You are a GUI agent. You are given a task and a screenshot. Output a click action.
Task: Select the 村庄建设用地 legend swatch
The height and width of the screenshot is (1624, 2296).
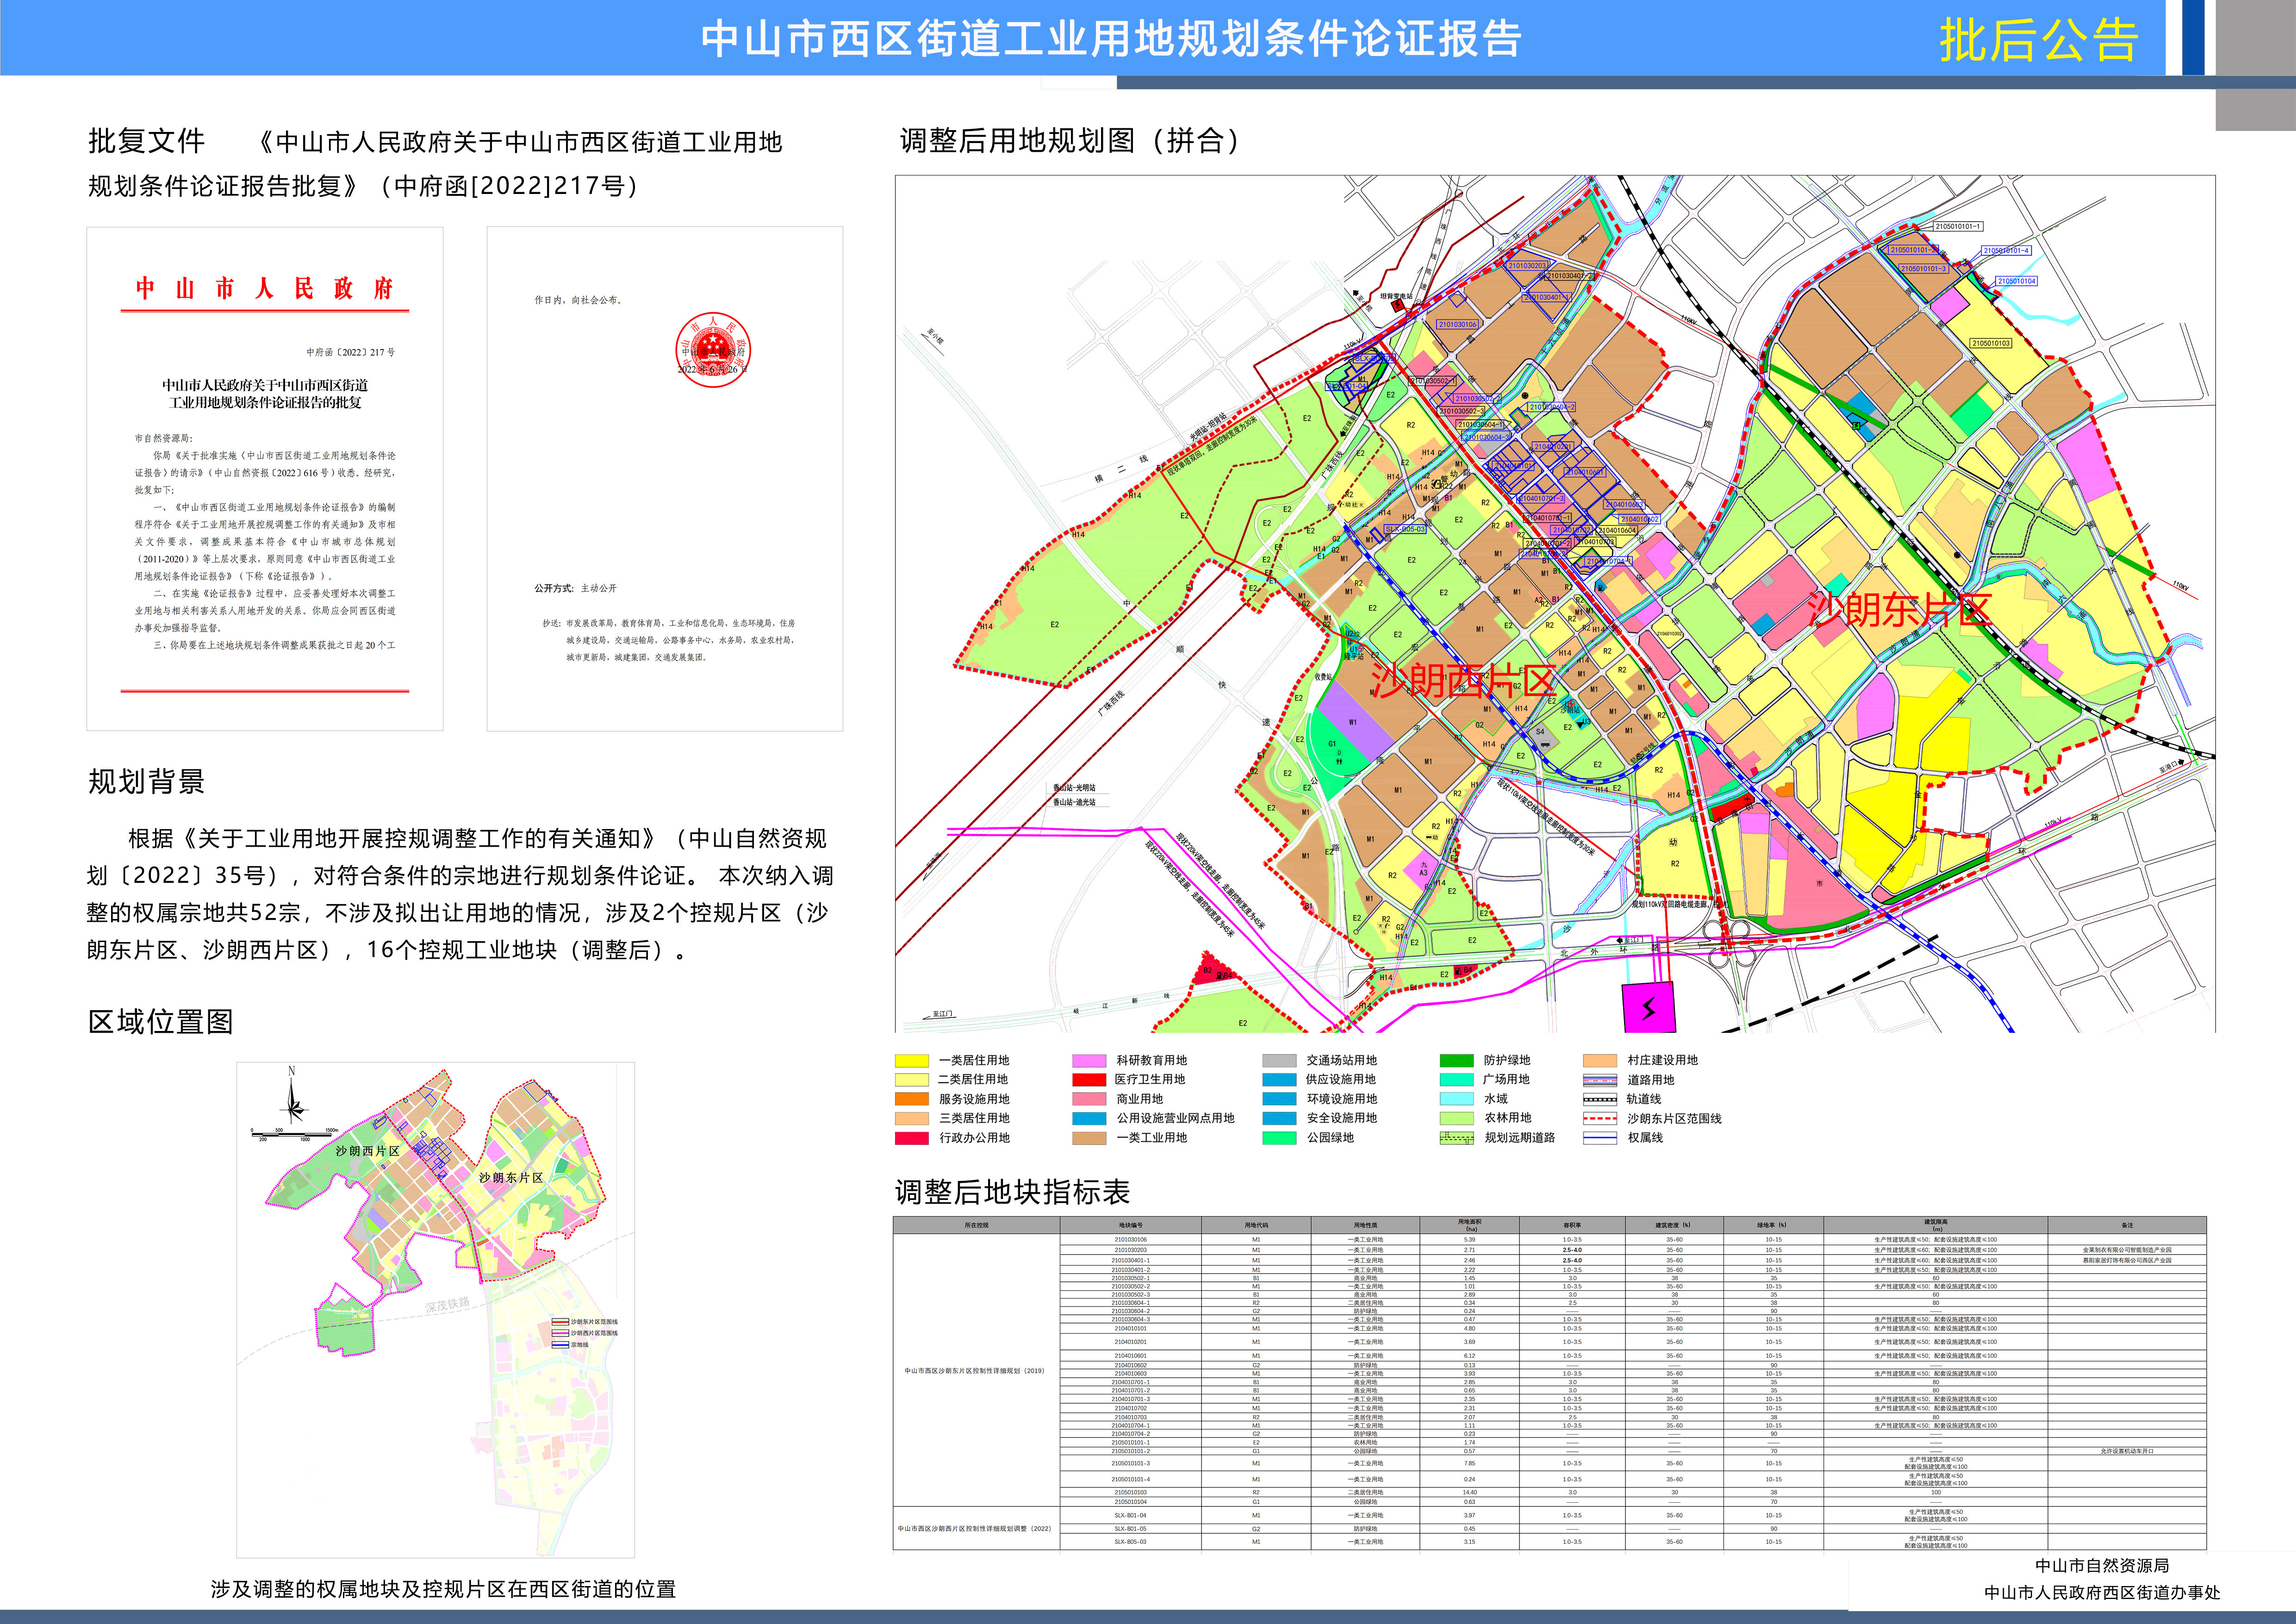1600,1060
